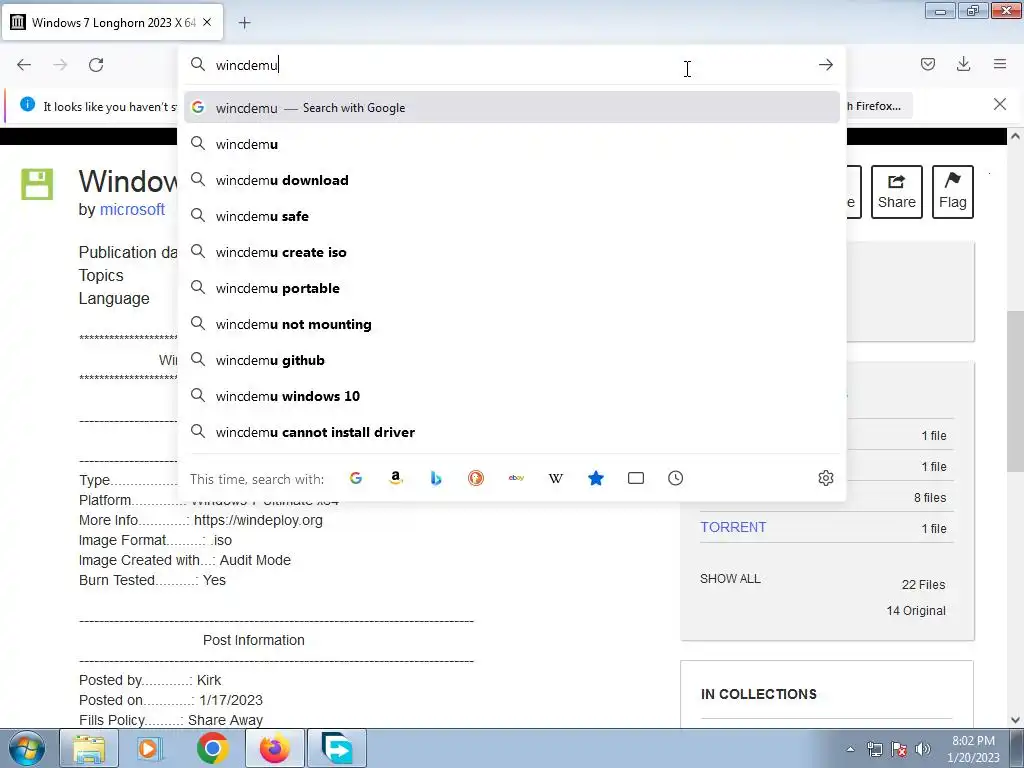The width and height of the screenshot is (1024, 768).
Task: Click the taskbar clock showing 8:02 PM
Action: (973, 749)
